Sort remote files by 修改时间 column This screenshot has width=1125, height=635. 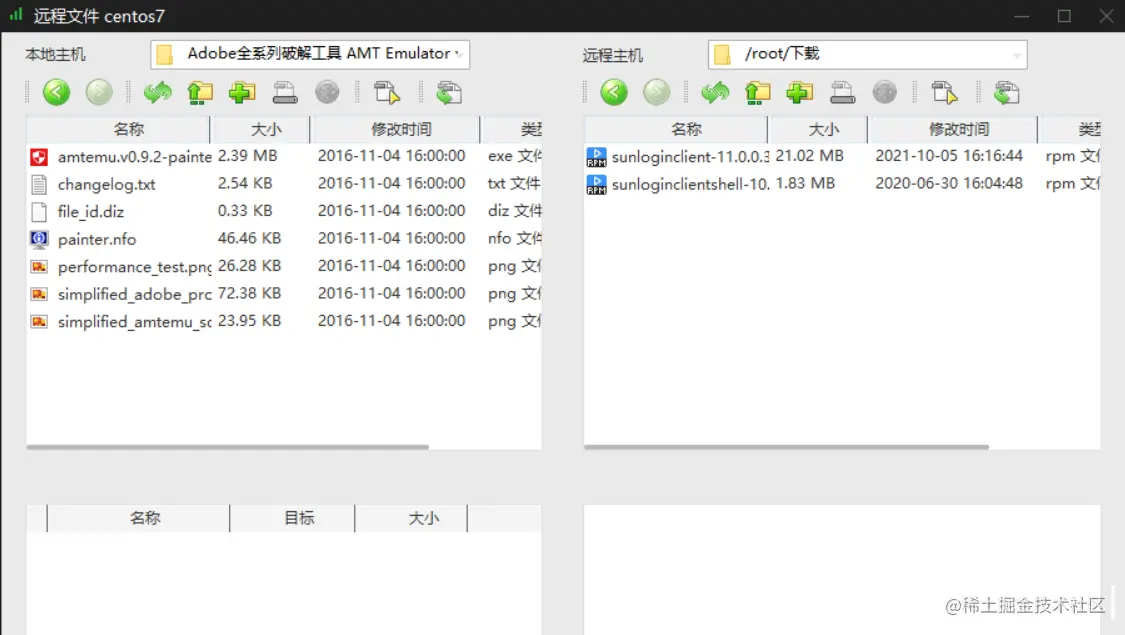(953, 129)
